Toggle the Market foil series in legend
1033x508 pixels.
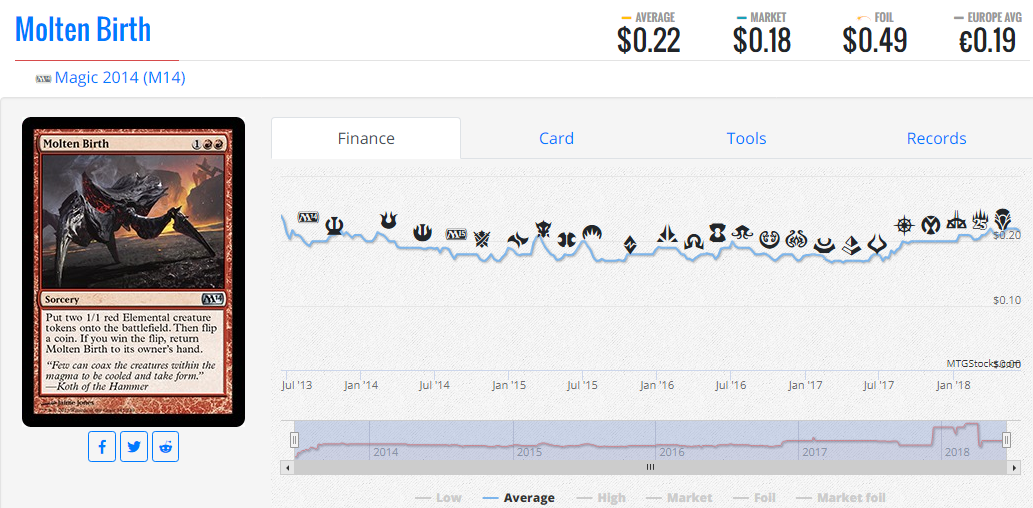pos(841,498)
